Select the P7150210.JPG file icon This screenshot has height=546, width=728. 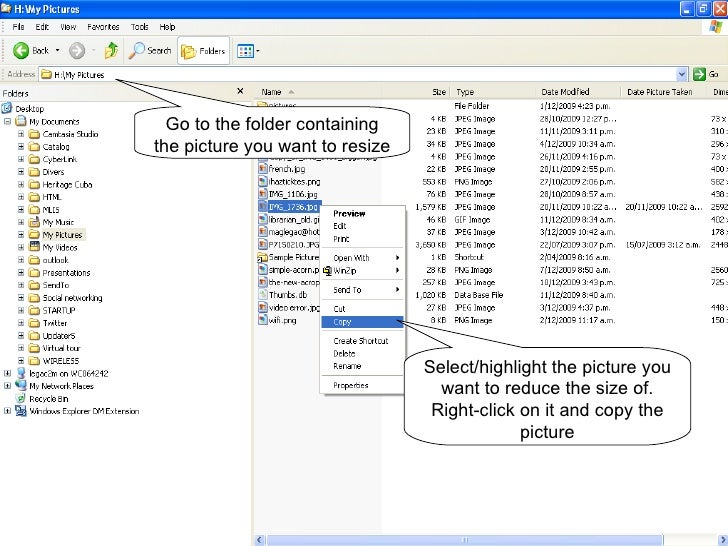pyautogui.click(x=263, y=245)
